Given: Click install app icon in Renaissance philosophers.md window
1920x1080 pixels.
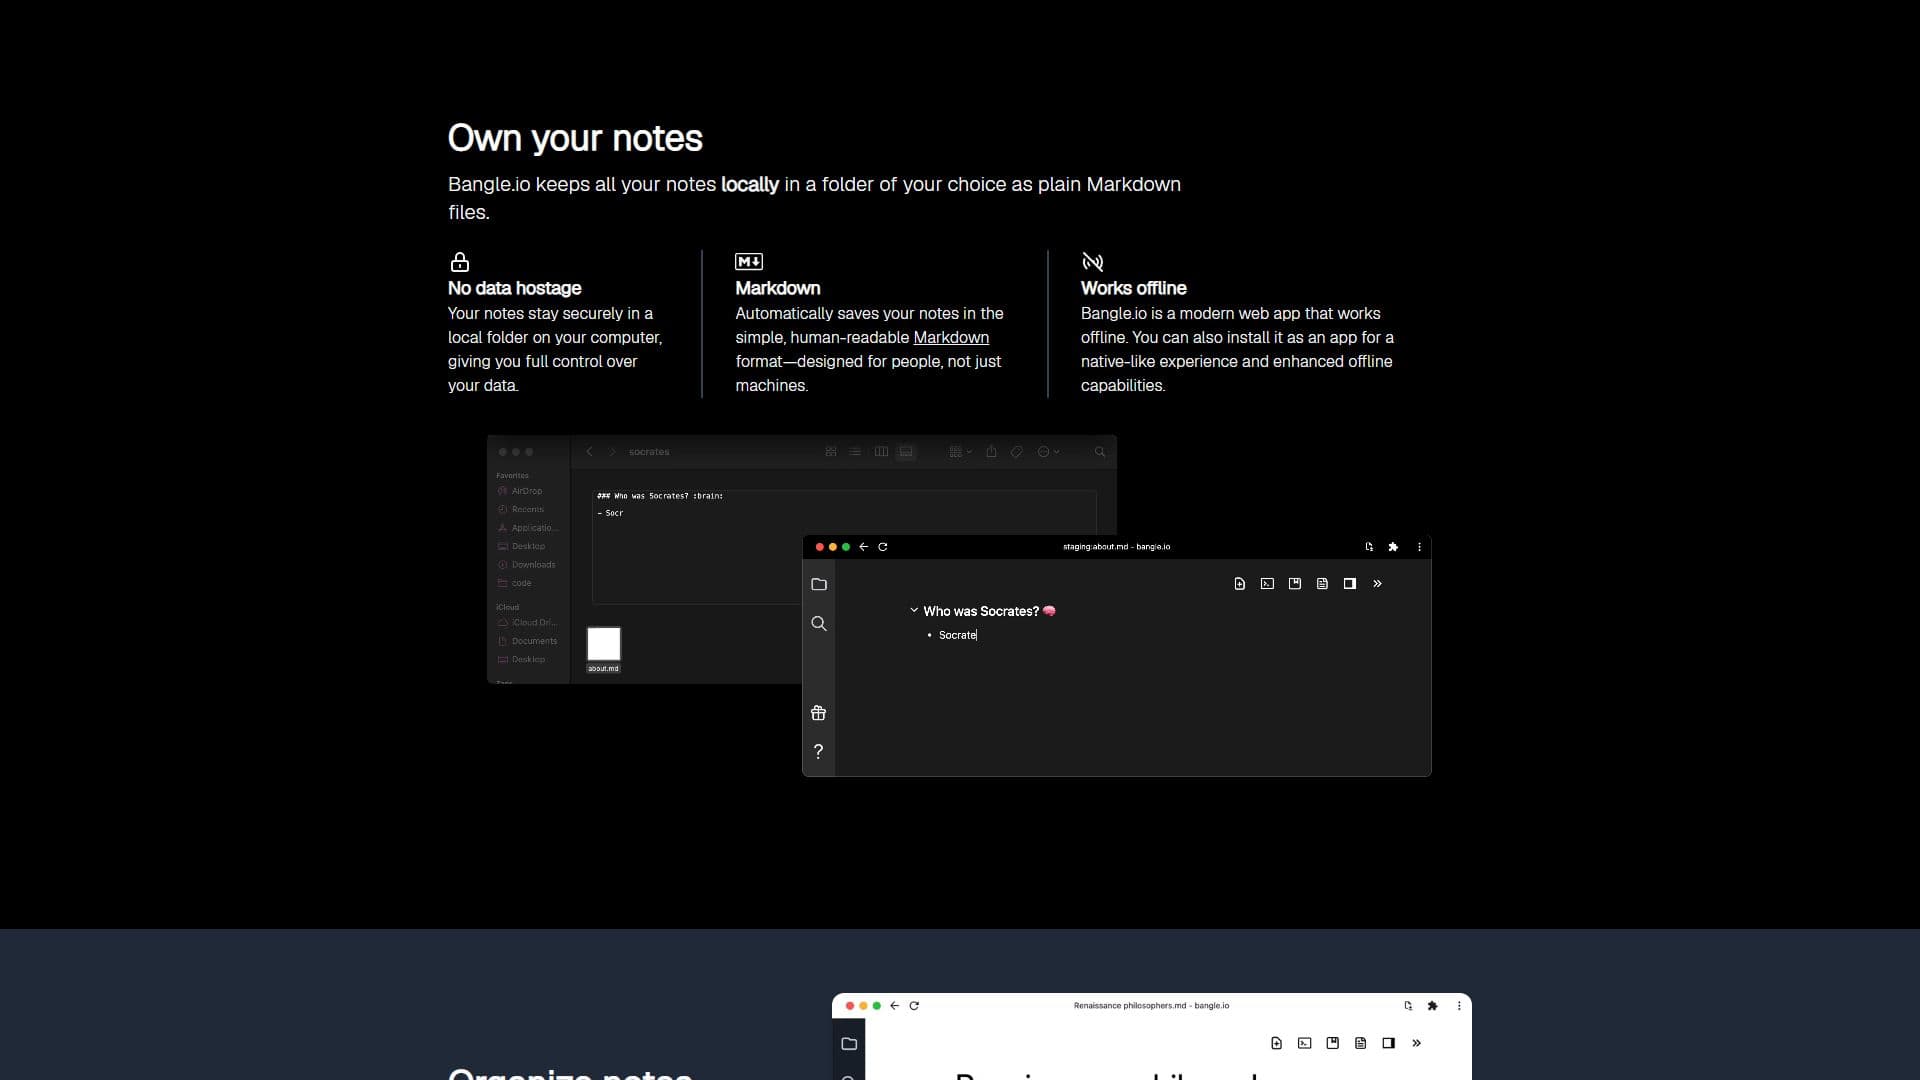Looking at the screenshot, I should [x=1408, y=1006].
